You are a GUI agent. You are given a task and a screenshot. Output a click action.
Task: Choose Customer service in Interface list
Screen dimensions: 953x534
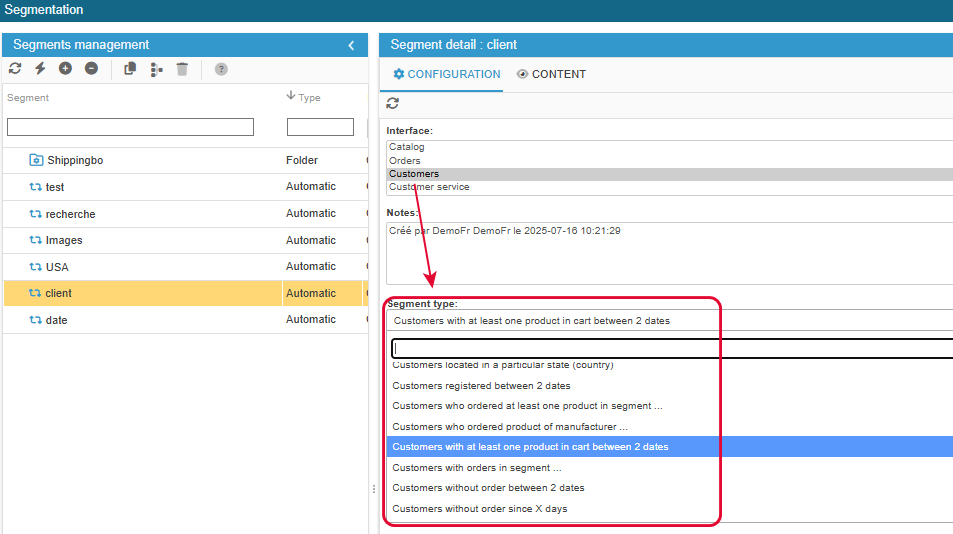[670, 187]
